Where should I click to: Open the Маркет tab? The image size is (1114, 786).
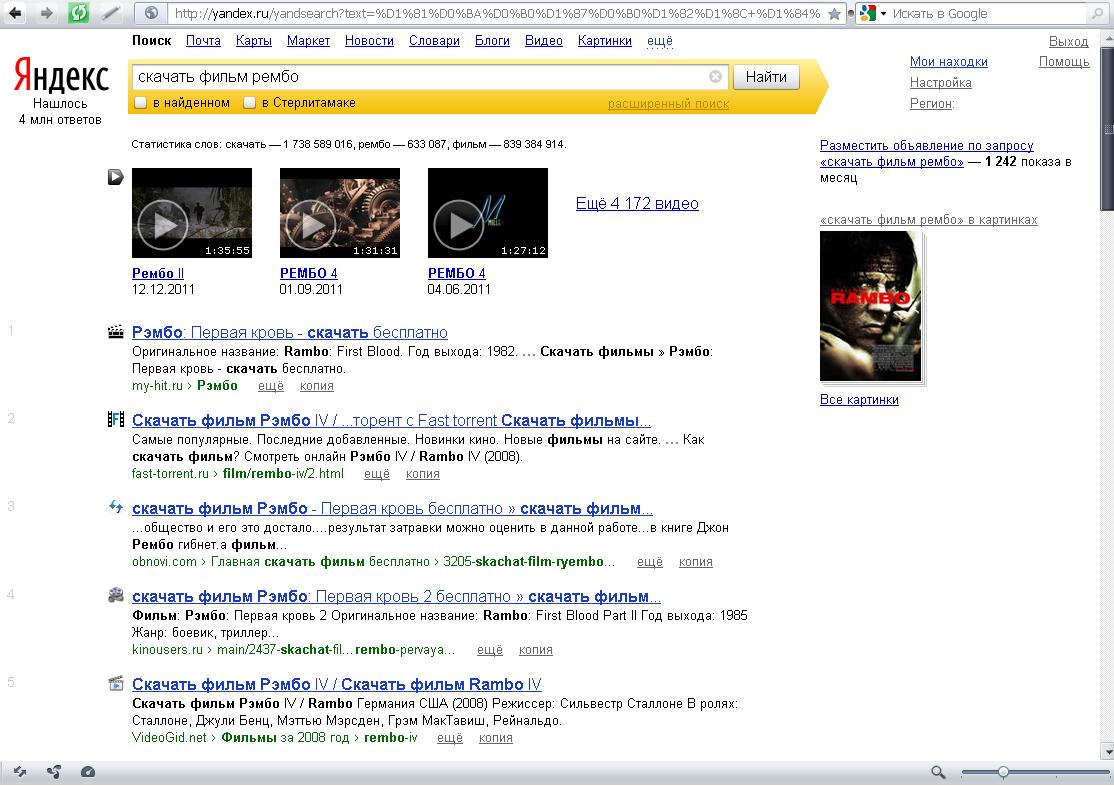point(308,41)
